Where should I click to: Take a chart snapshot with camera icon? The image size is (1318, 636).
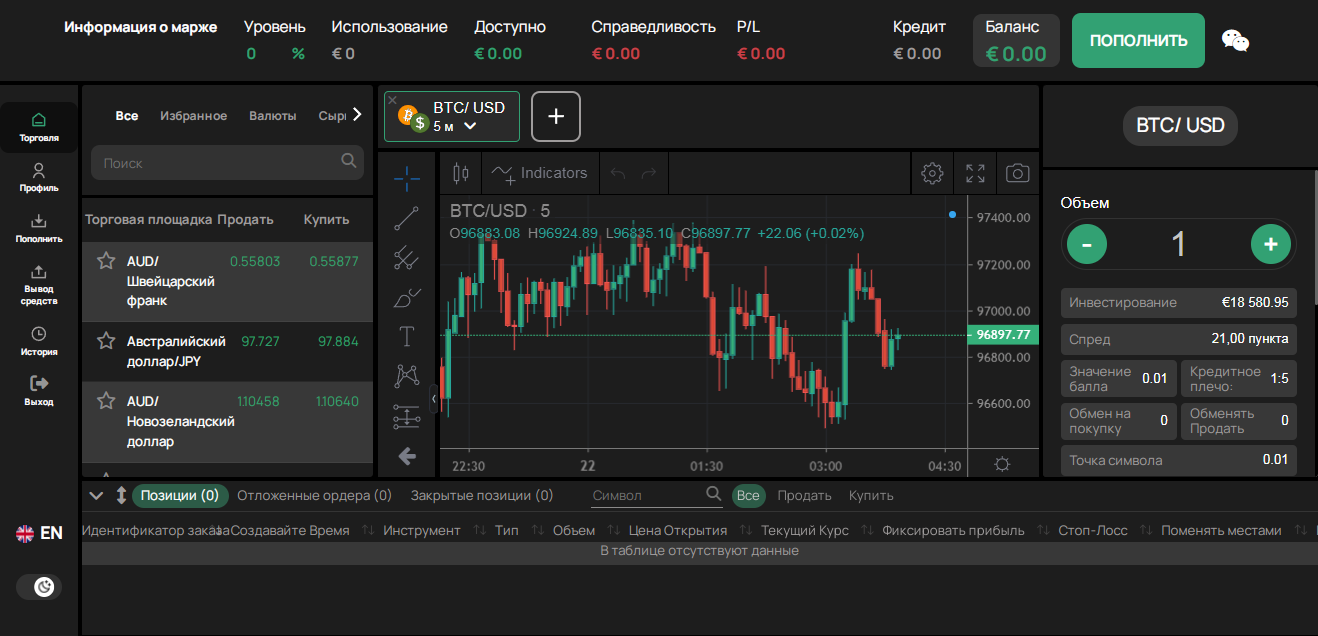(1018, 173)
